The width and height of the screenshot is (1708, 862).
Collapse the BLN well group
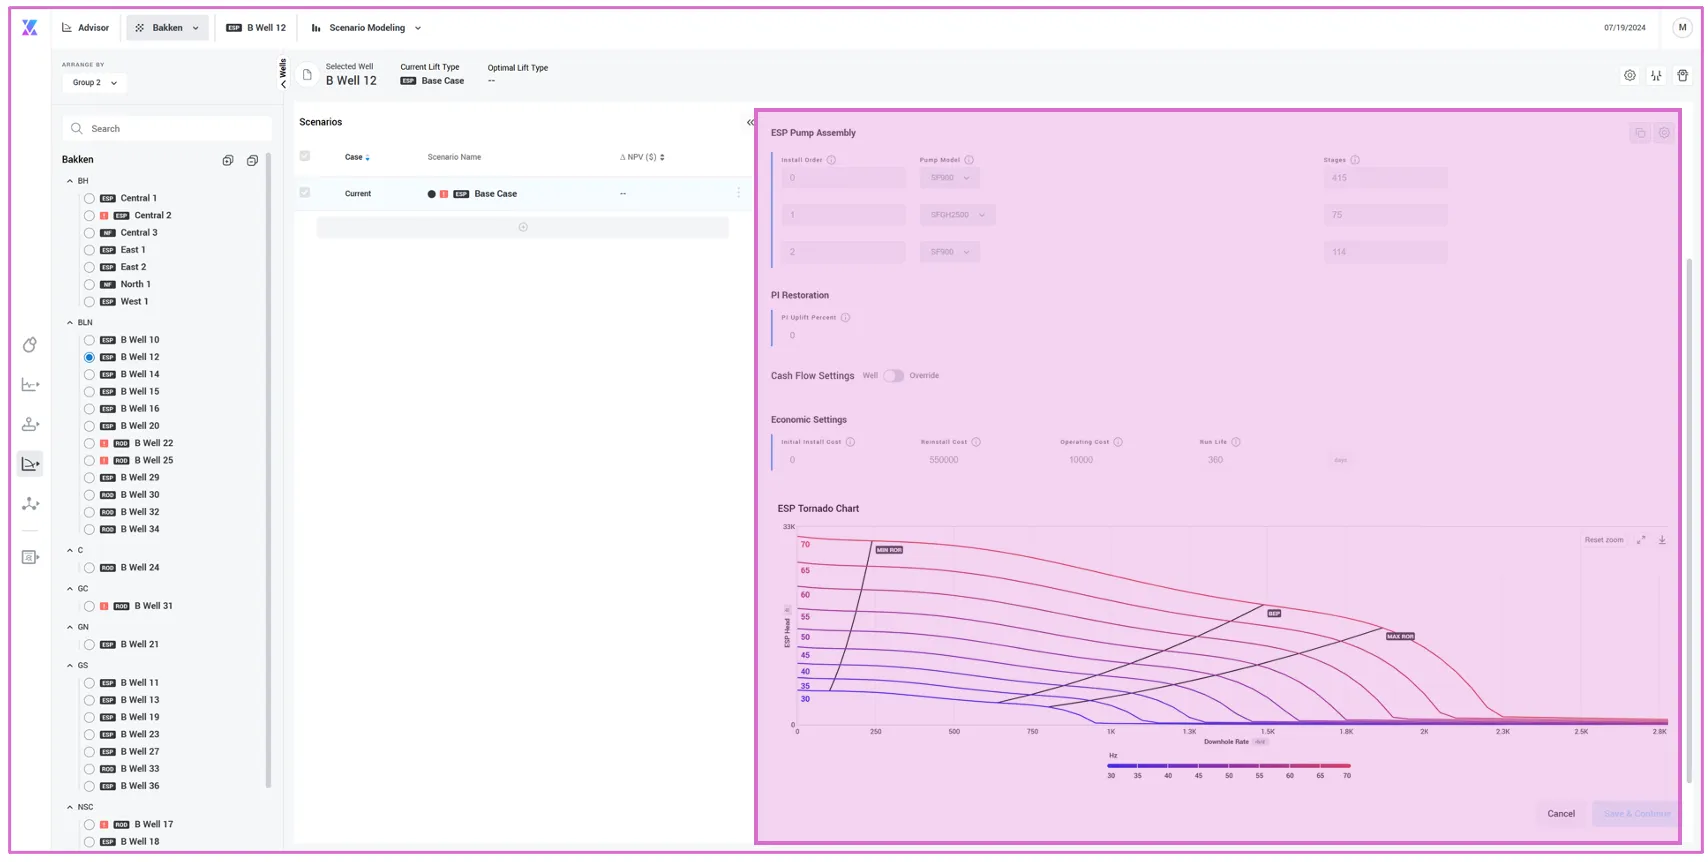(70, 323)
